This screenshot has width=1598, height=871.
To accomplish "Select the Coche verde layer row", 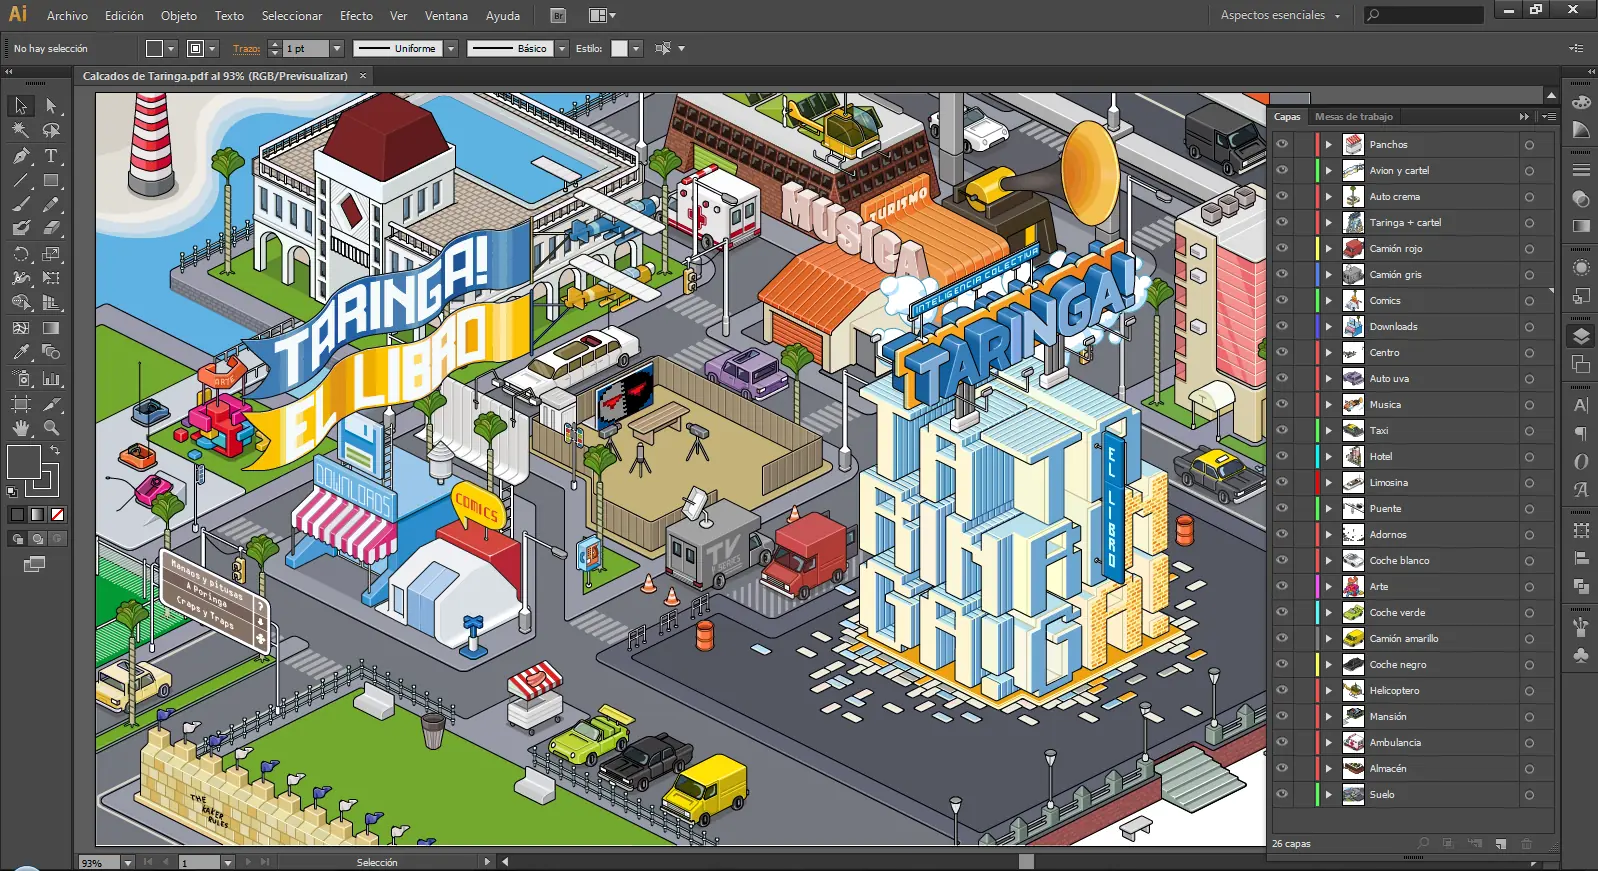I will point(1412,613).
